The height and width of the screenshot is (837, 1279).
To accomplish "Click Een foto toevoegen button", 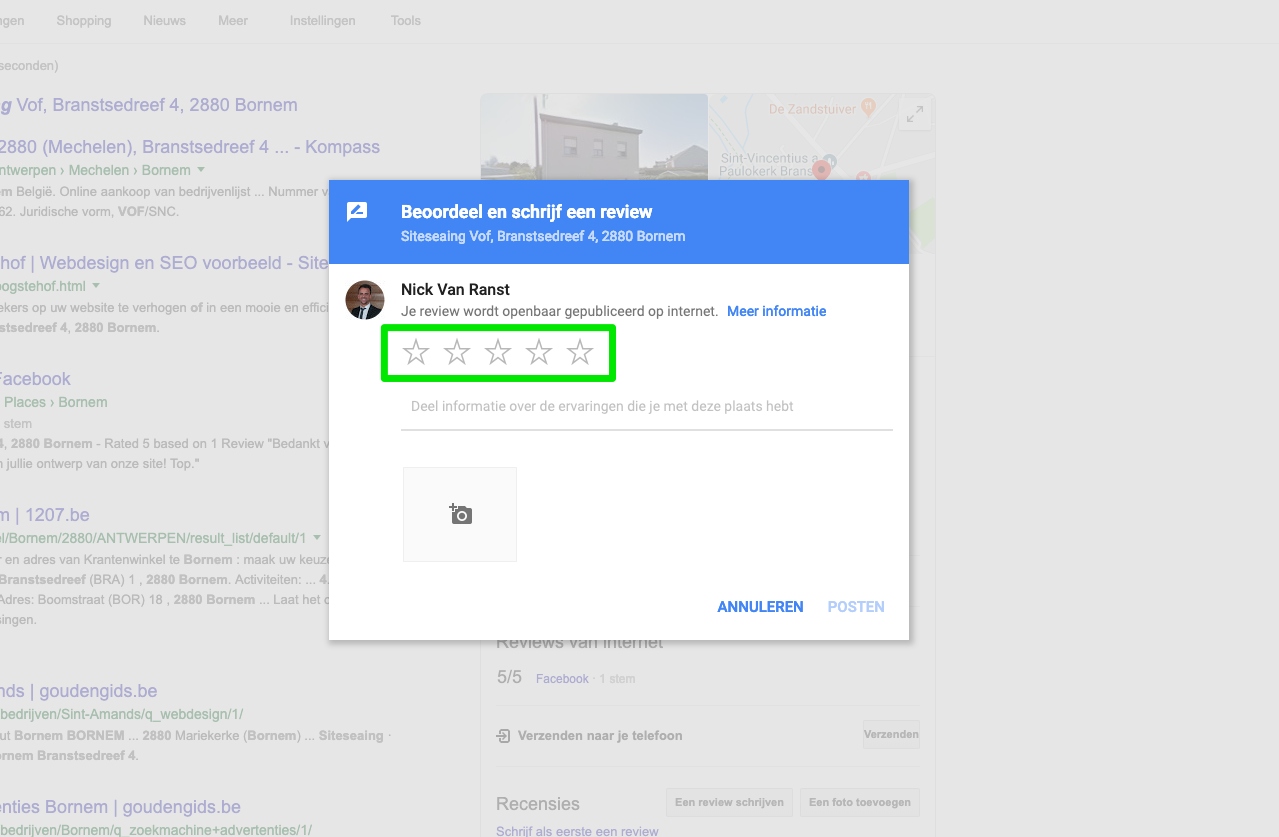I will (x=860, y=802).
